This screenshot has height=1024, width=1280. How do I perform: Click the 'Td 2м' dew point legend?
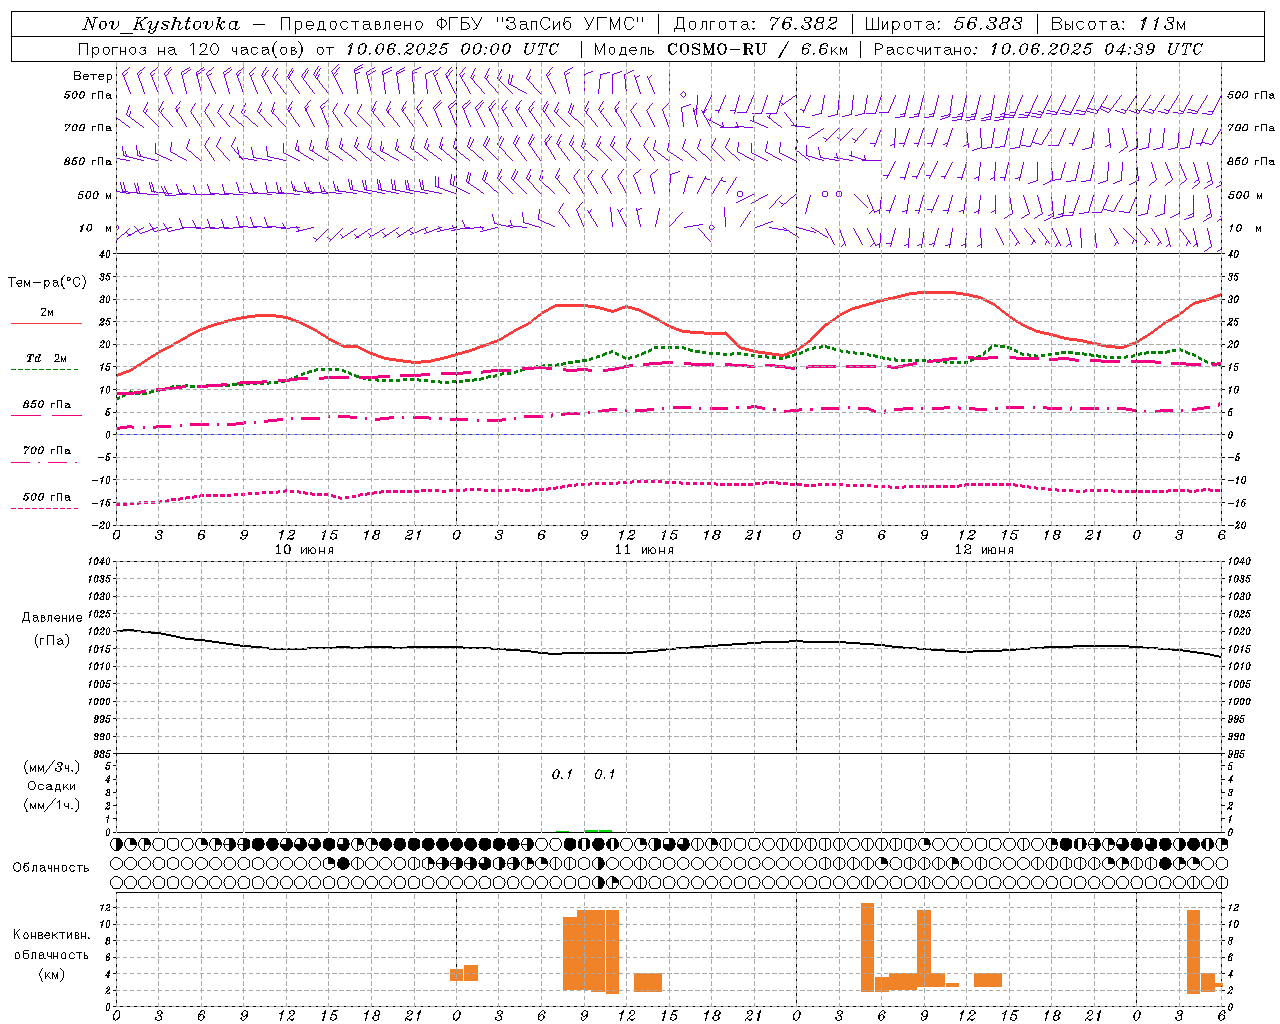point(46,358)
